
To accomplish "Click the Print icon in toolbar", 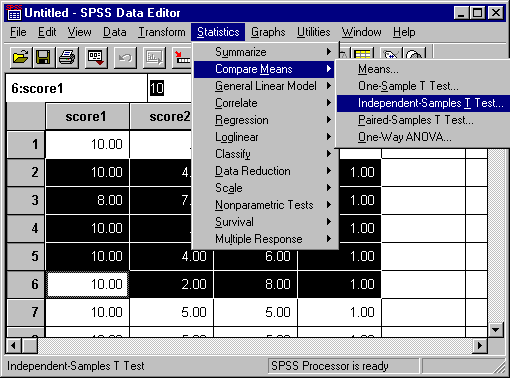I will pyautogui.click(x=67, y=58).
